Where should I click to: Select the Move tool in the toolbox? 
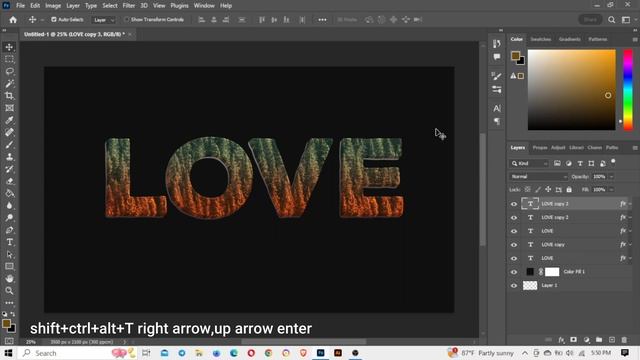click(9, 47)
